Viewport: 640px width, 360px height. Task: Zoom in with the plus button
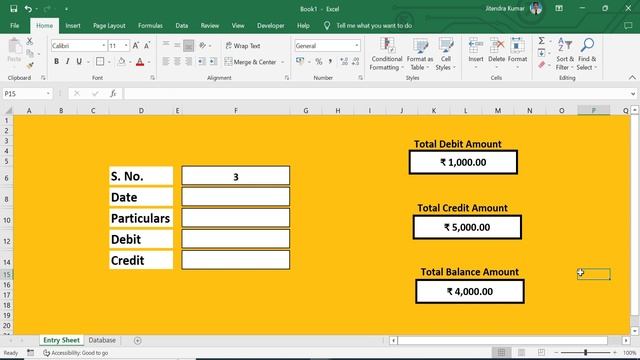click(615, 352)
